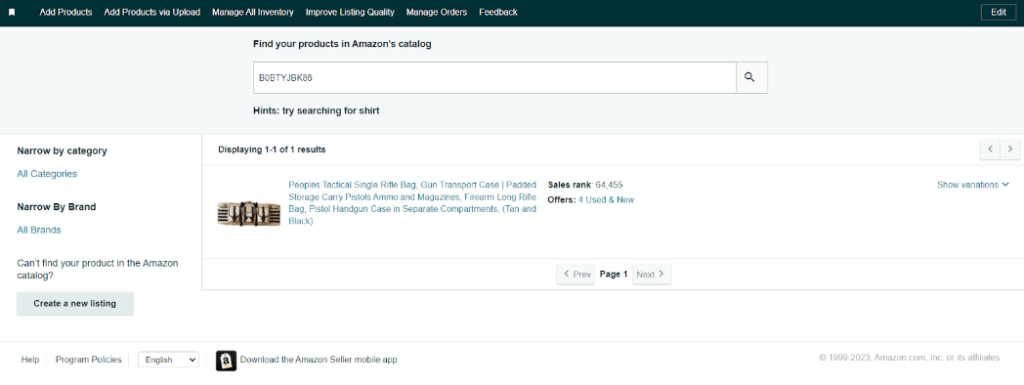Open the Feedback menu item
The height and width of the screenshot is (385, 1024).
tap(498, 12)
